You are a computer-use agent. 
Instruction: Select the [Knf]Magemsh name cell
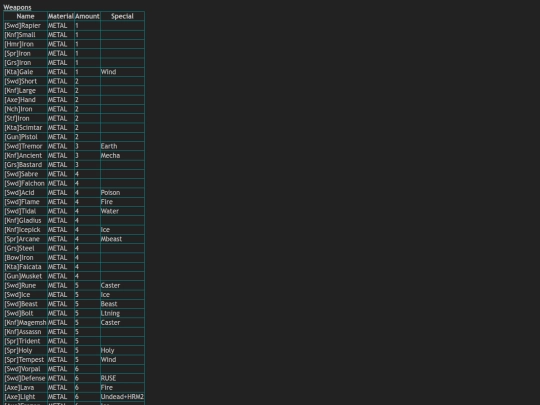coord(25,323)
